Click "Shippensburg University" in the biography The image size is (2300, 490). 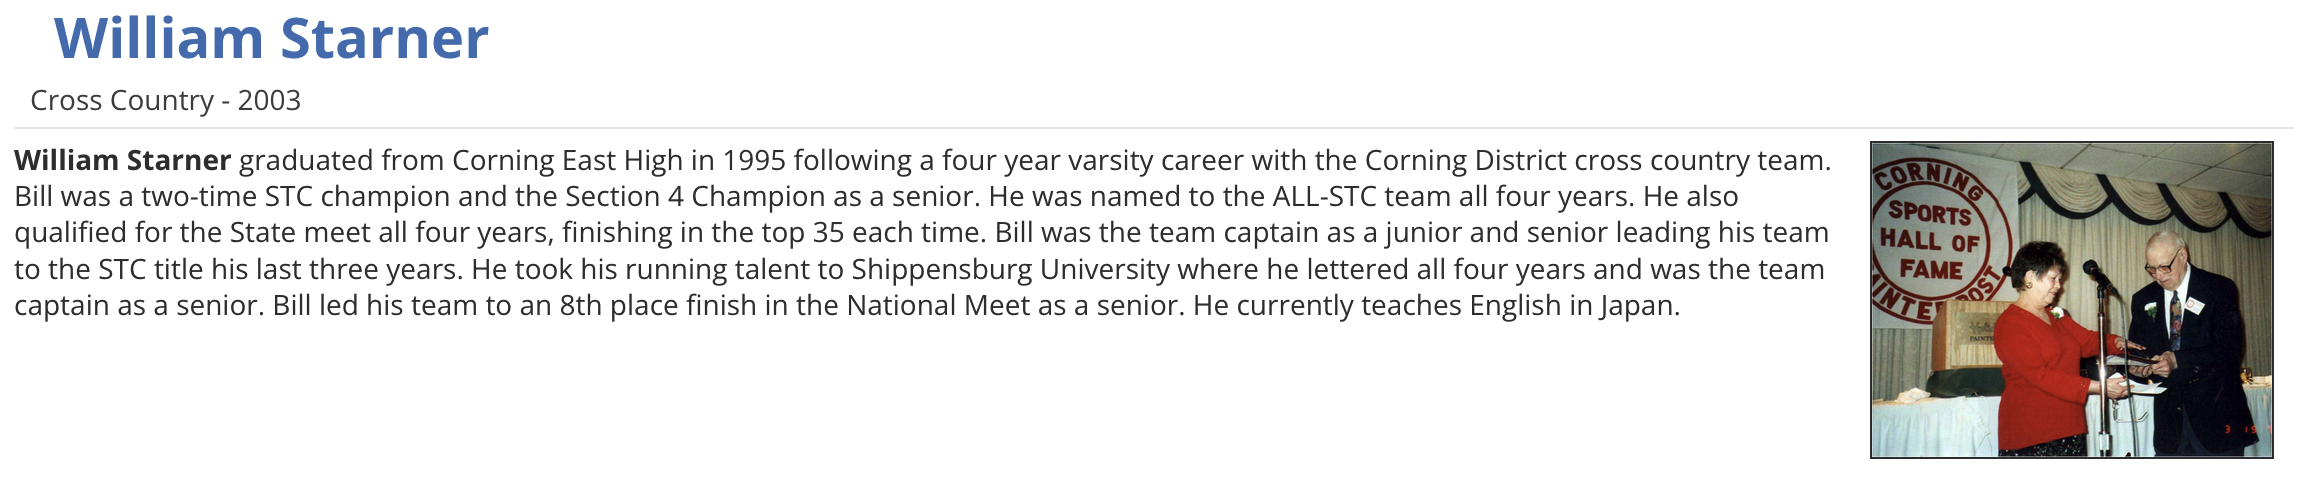point(1010,269)
